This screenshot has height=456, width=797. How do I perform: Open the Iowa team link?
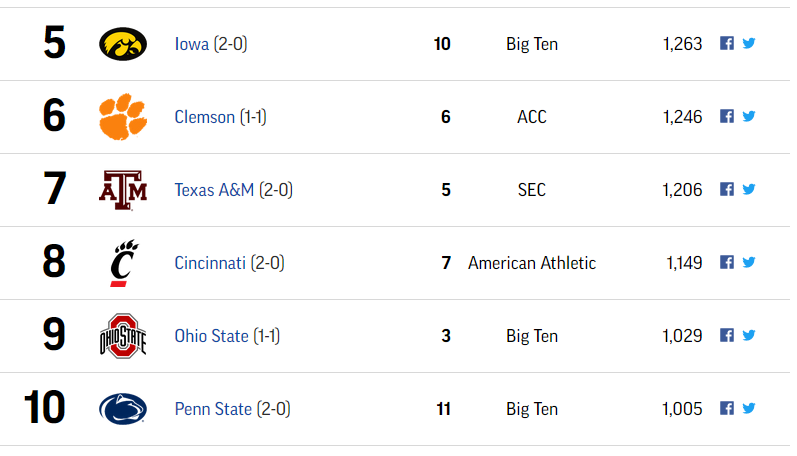pyautogui.click(x=192, y=44)
